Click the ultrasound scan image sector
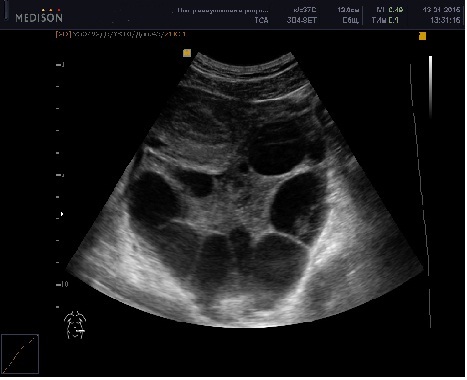This screenshot has height=380, width=467. [x=245, y=189]
